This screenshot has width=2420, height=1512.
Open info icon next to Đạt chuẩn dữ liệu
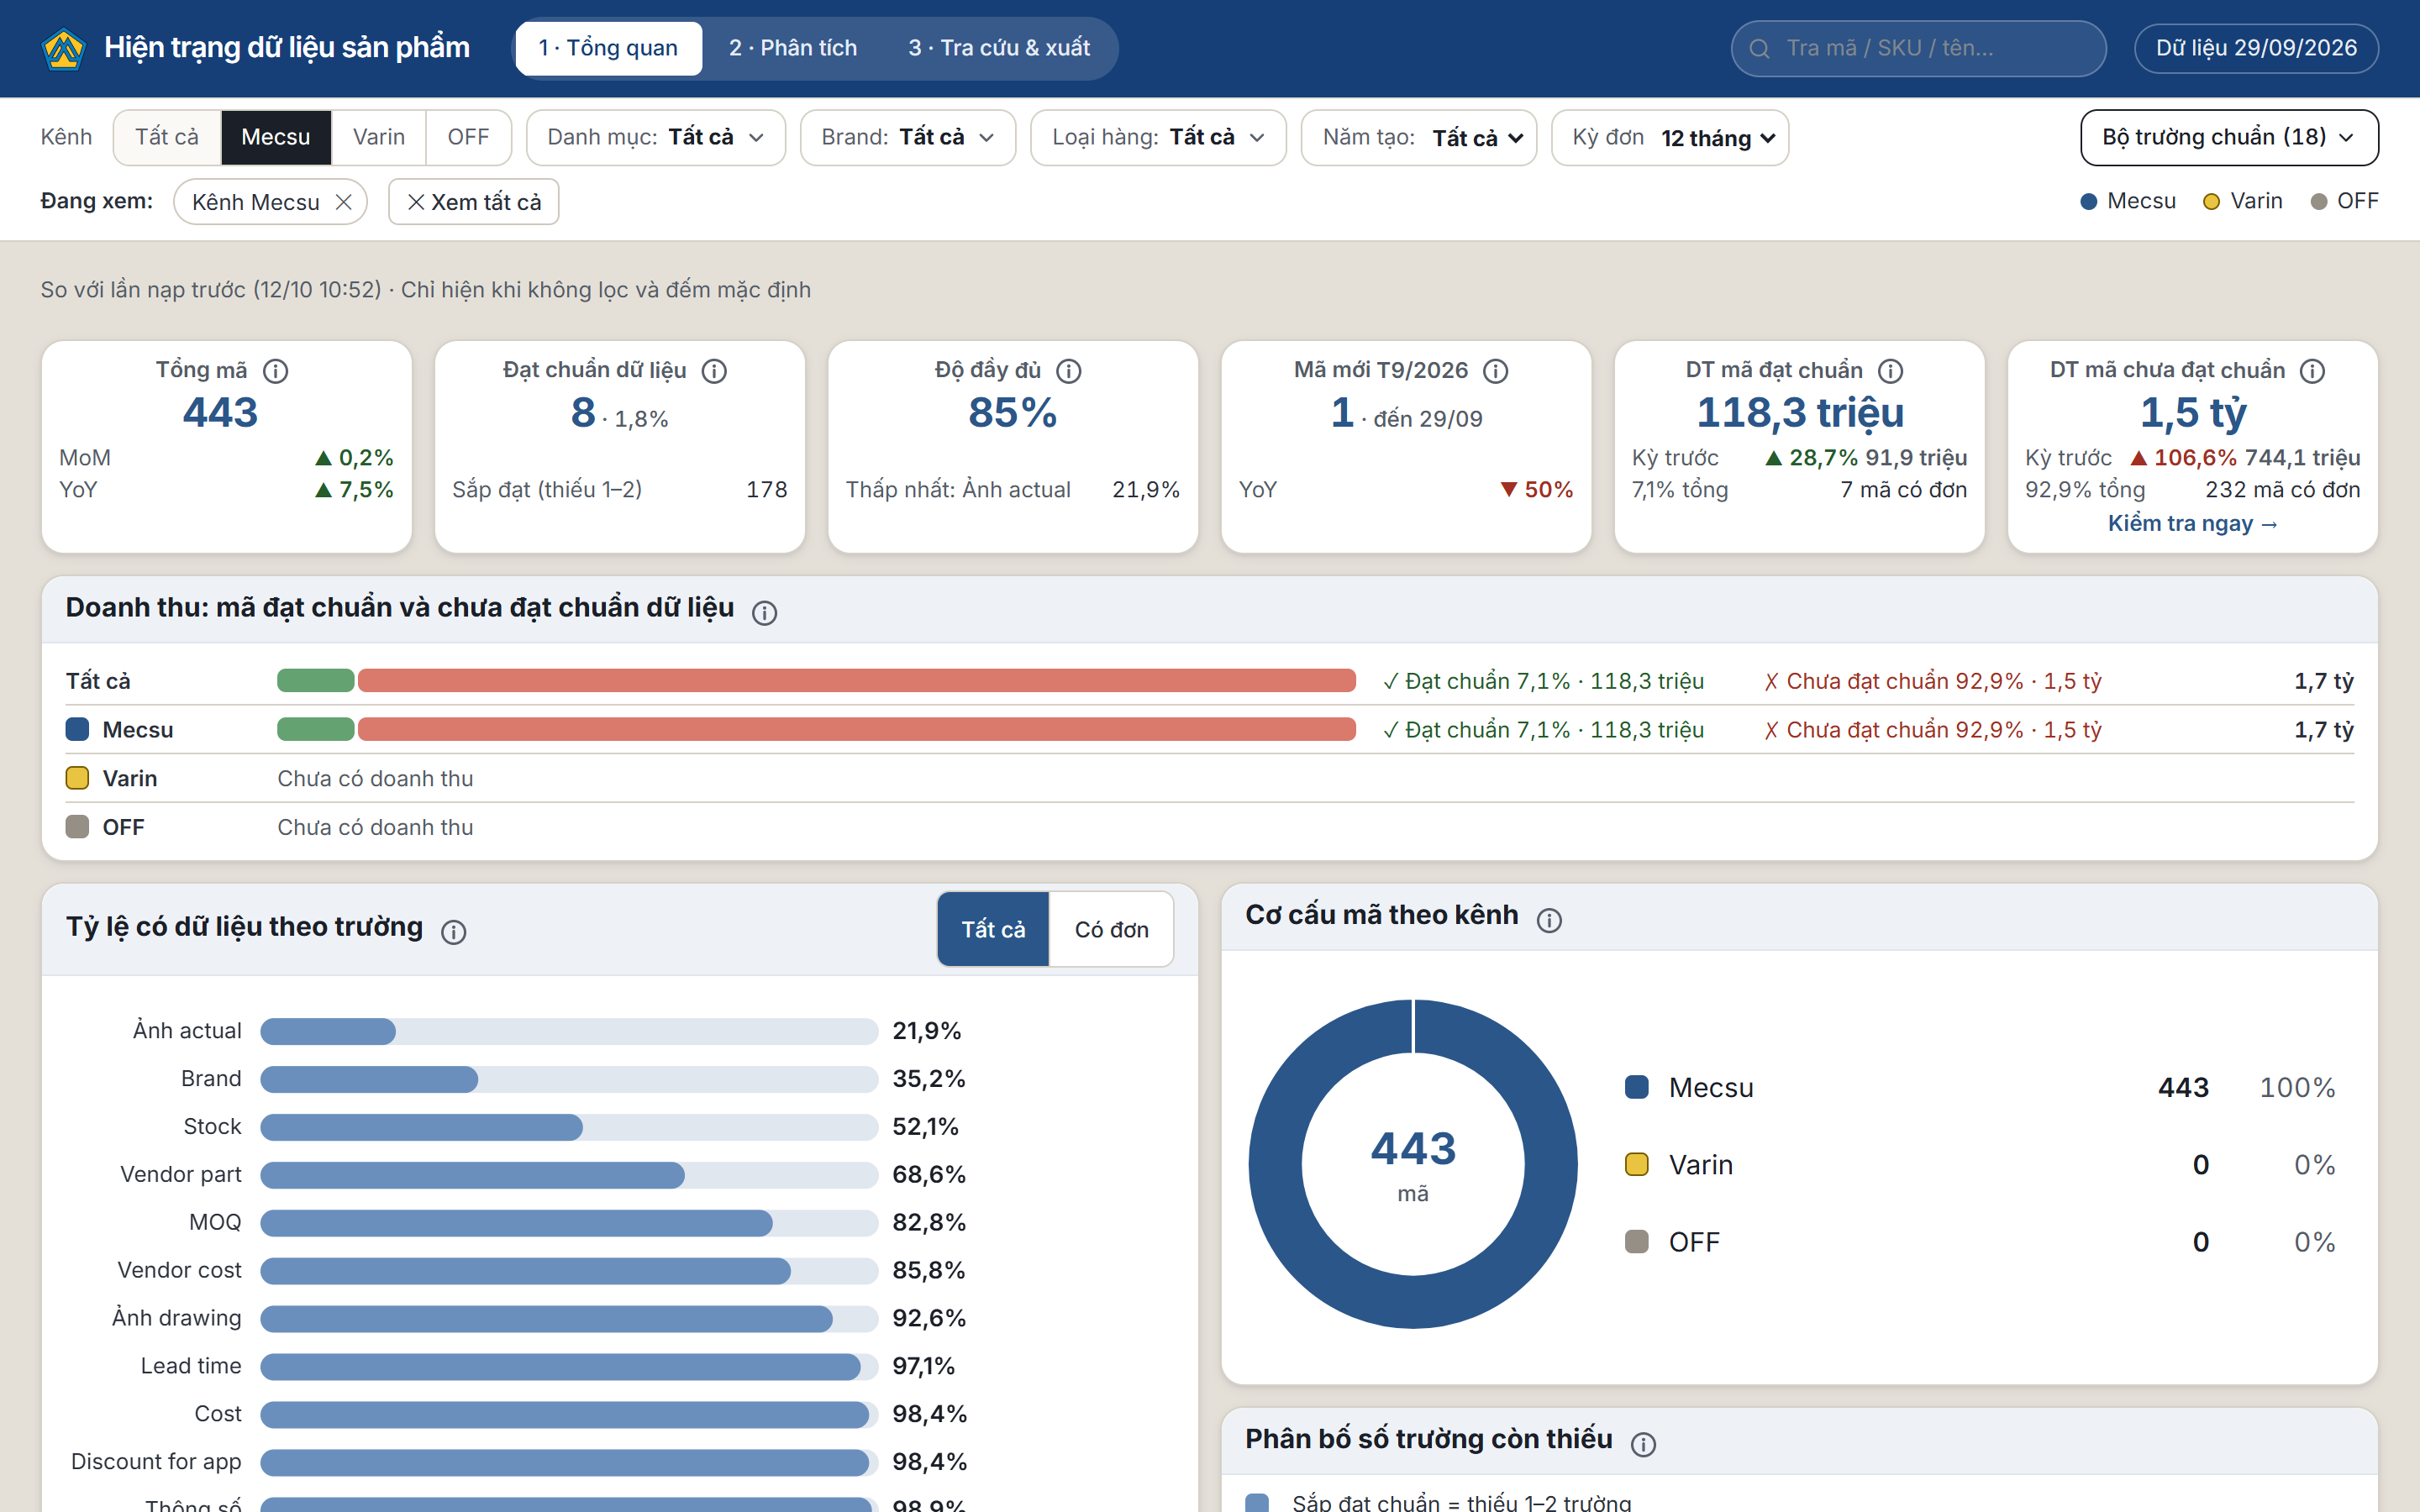pyautogui.click(x=714, y=371)
